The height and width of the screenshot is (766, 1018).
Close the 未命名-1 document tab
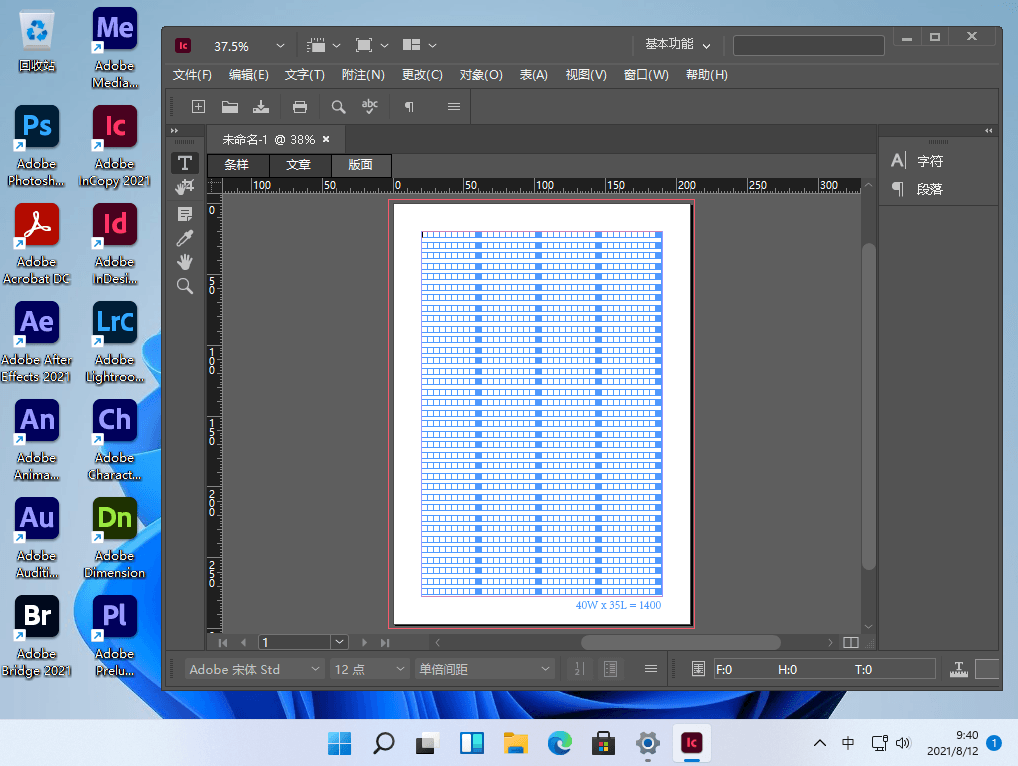click(326, 139)
